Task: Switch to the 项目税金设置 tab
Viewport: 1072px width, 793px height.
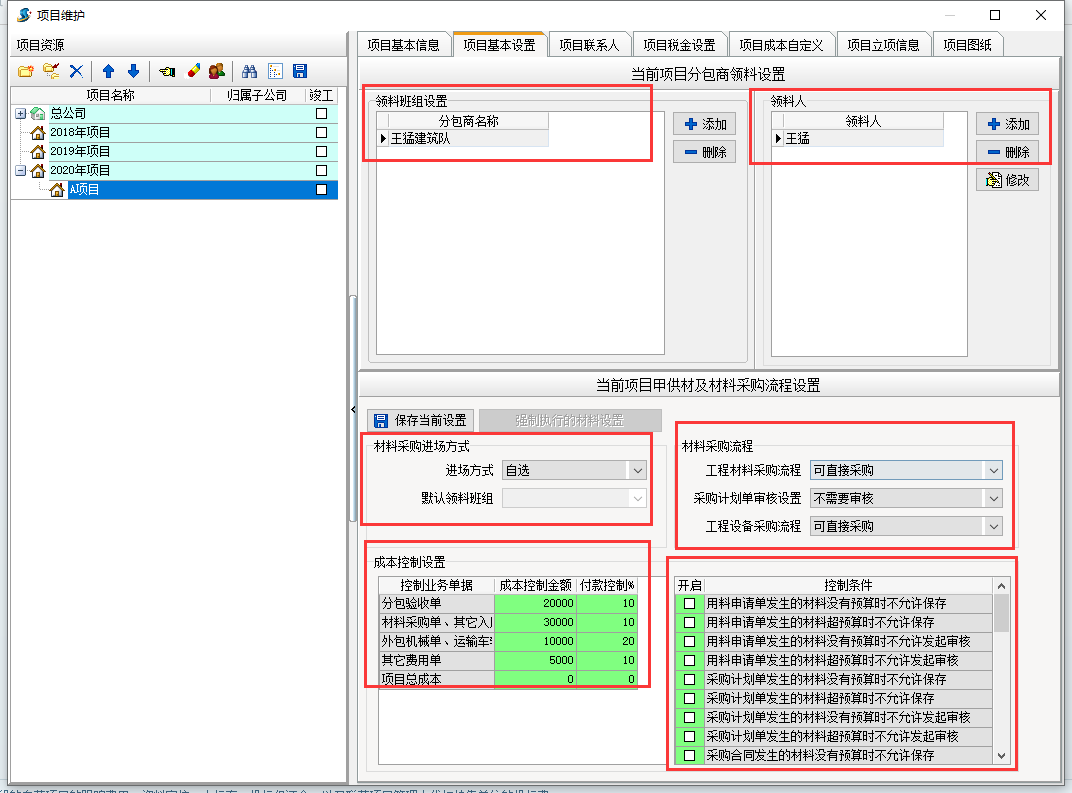Action: tap(679, 45)
